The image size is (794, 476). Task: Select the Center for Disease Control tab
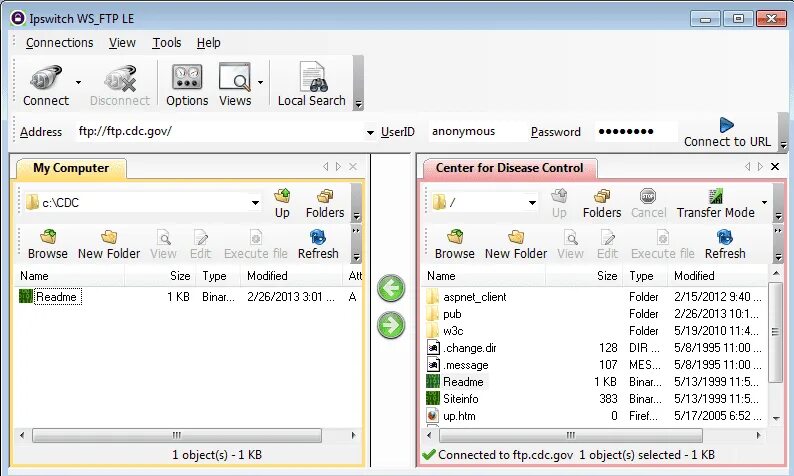[509, 168]
